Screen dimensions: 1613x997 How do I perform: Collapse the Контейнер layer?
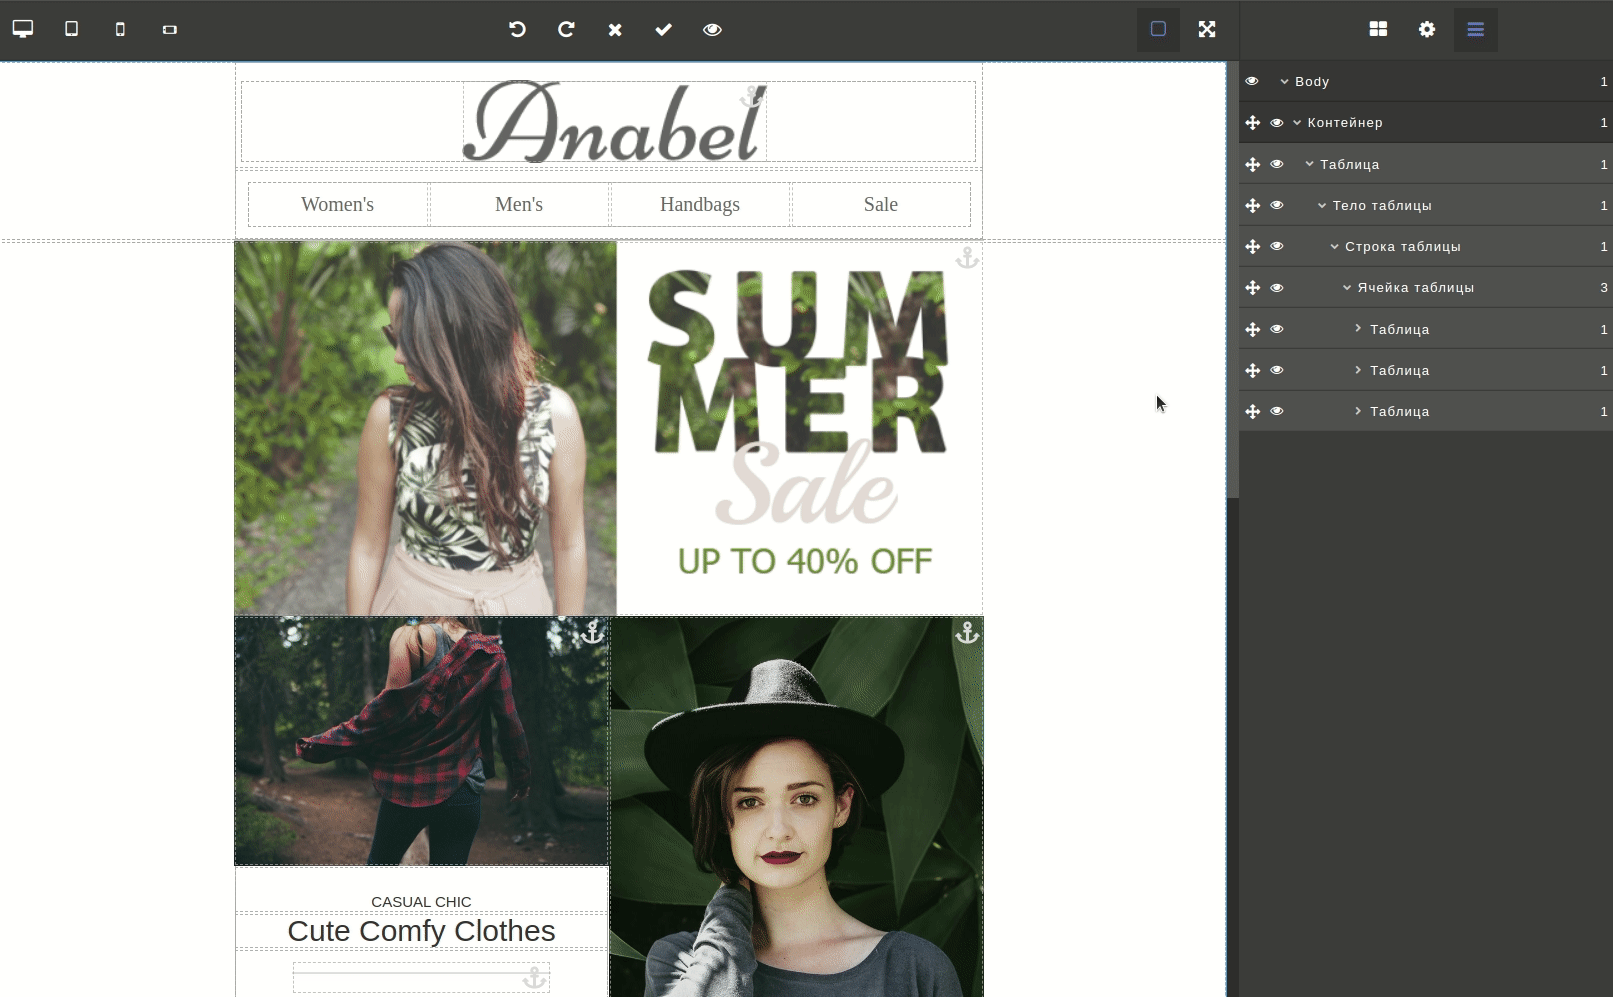(1297, 123)
